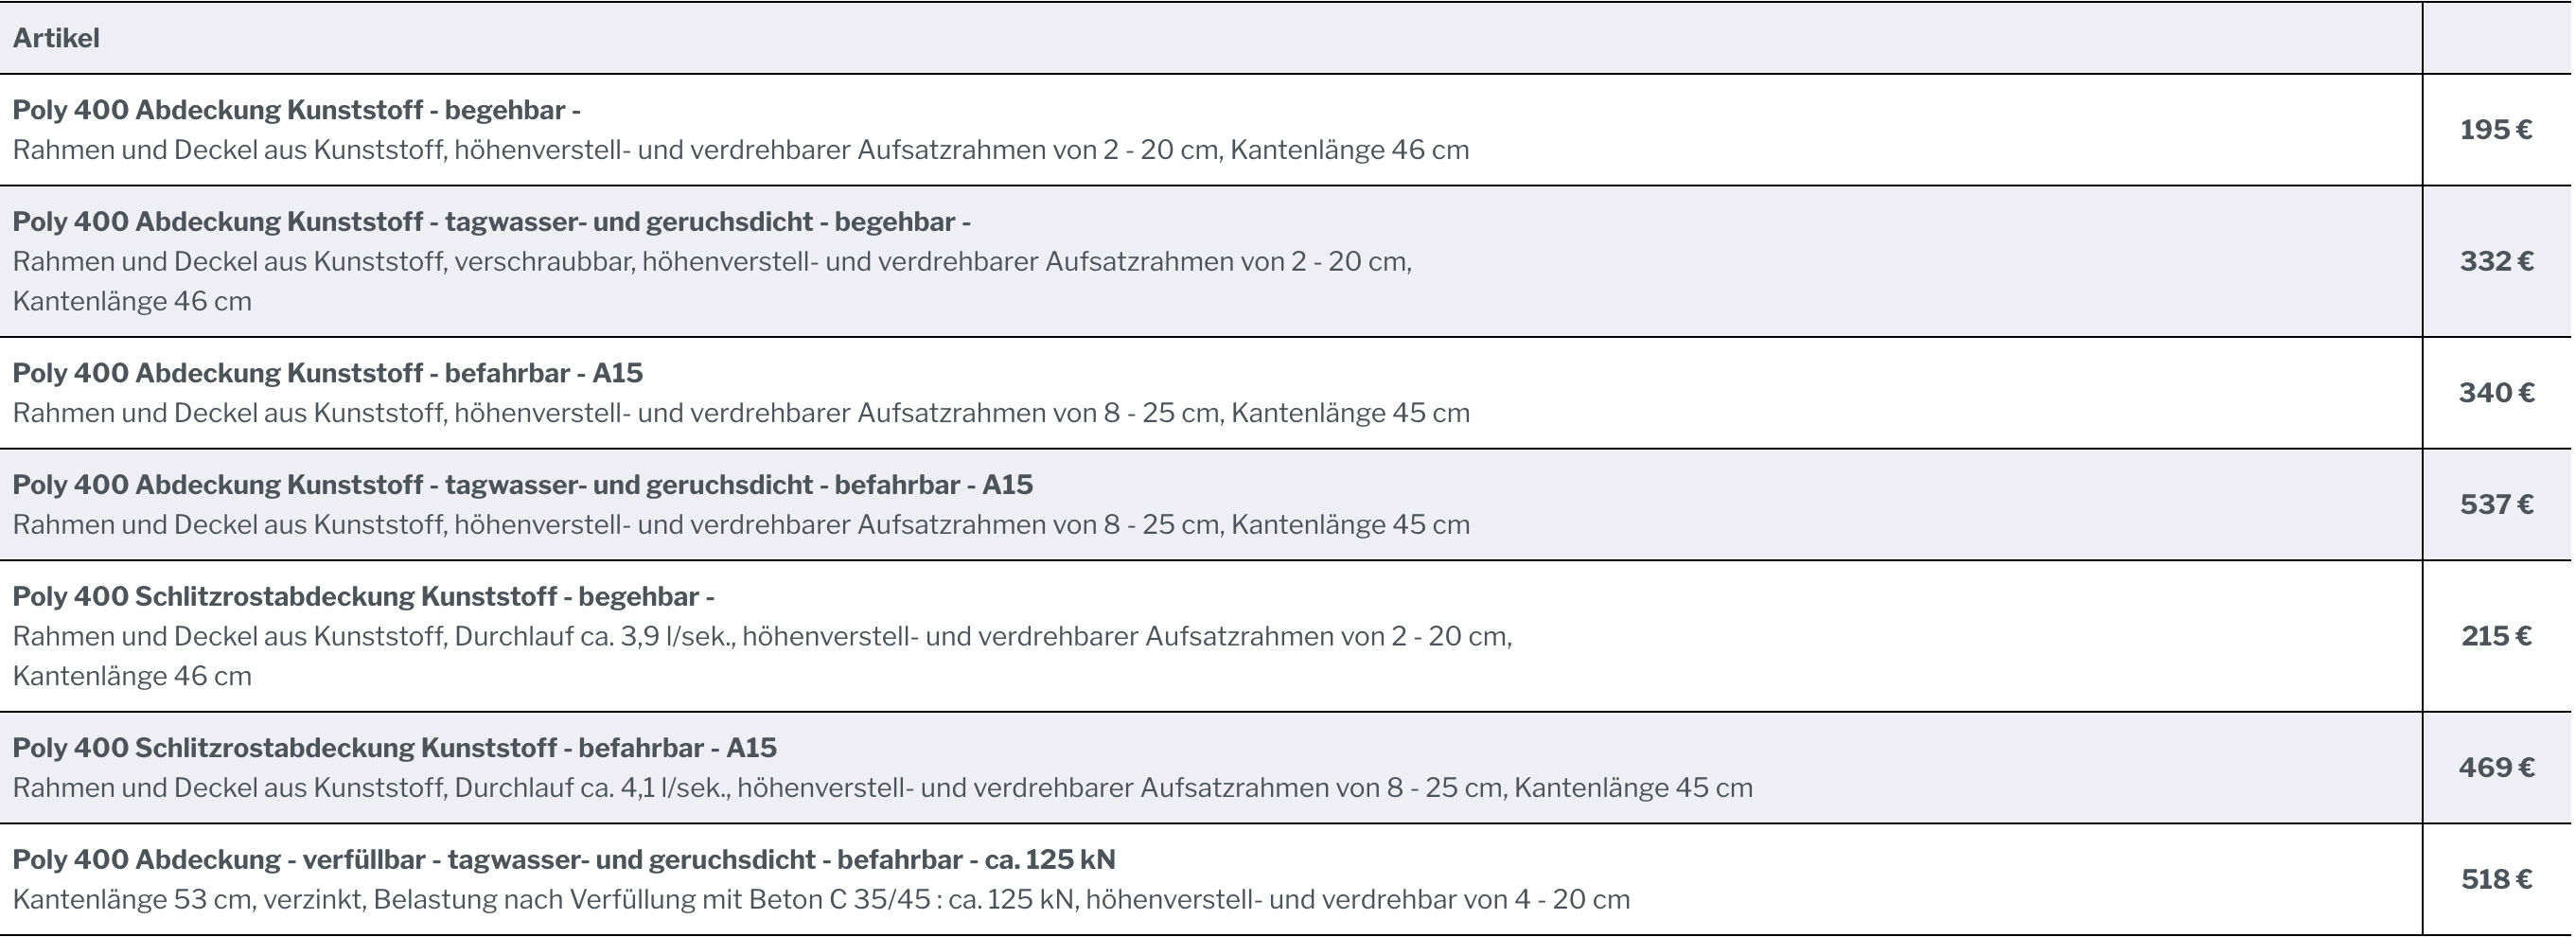Open "Poly 400 Abdeckung Kunststoff - befahrbar - A15"

pos(327,373)
